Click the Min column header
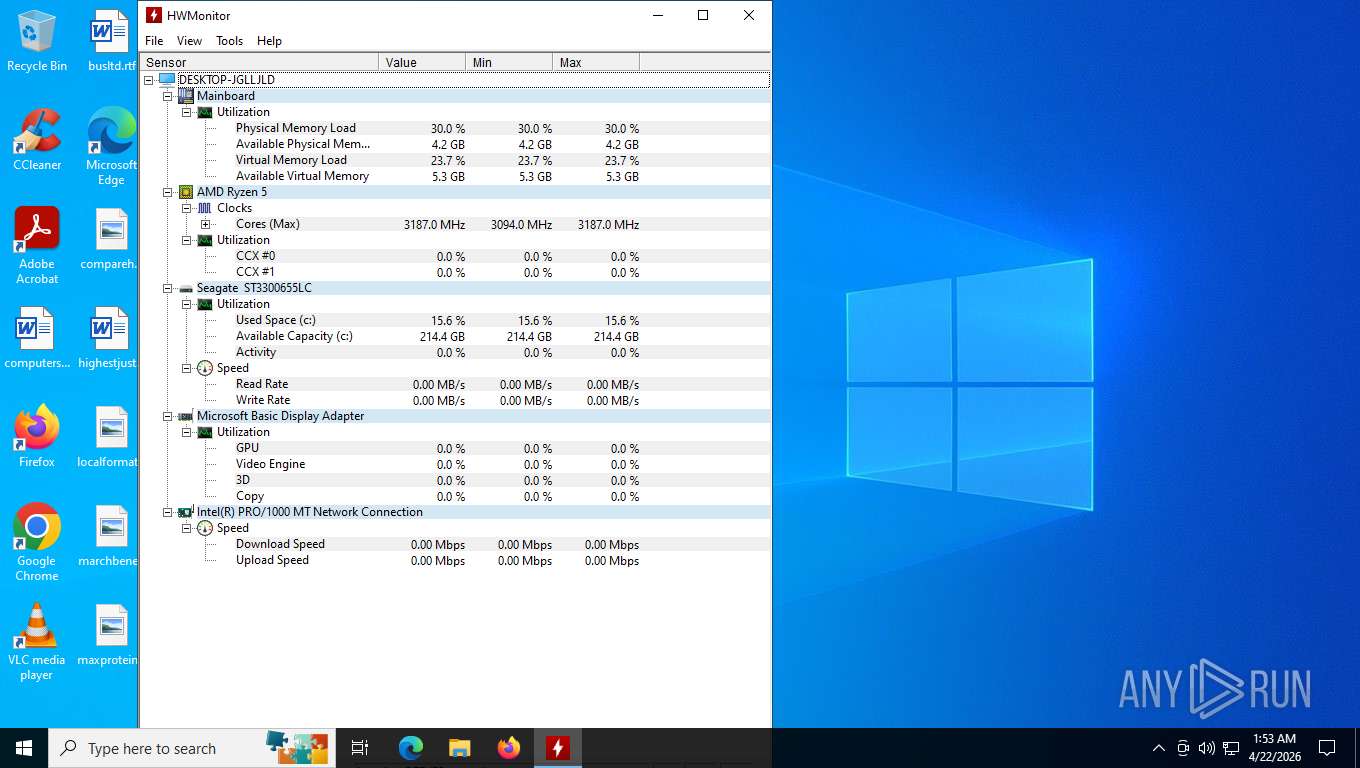The height and width of the screenshot is (768, 1360). (509, 62)
